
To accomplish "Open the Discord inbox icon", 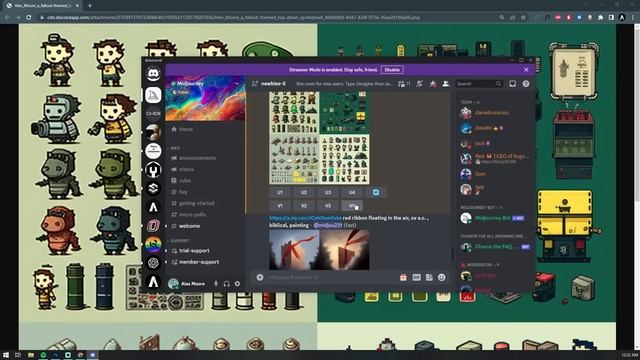I will point(512,84).
